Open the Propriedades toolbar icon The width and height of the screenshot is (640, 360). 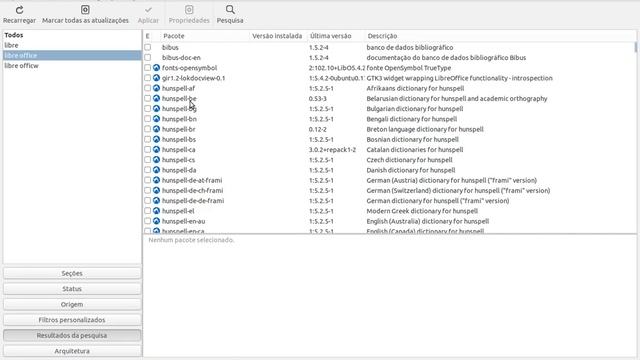[x=189, y=10]
